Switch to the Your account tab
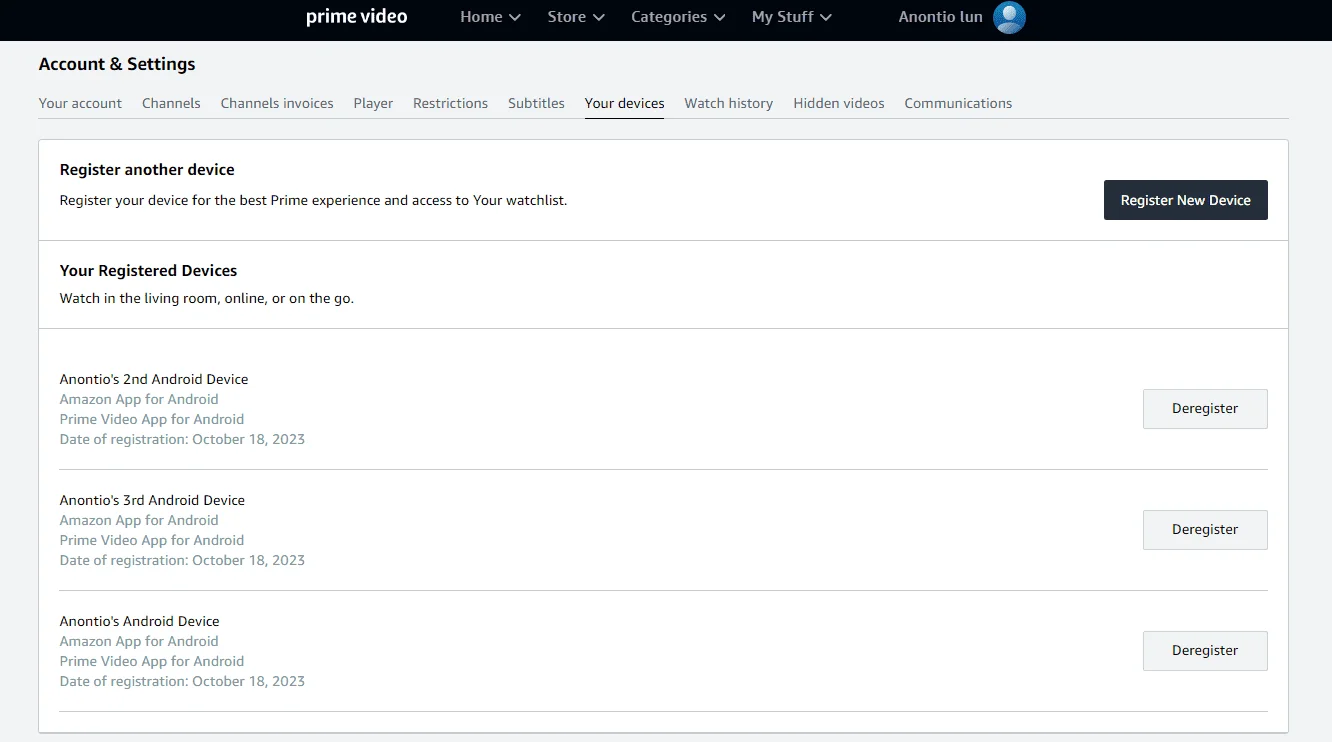Screen dimensions: 1332x742 tap(80, 103)
